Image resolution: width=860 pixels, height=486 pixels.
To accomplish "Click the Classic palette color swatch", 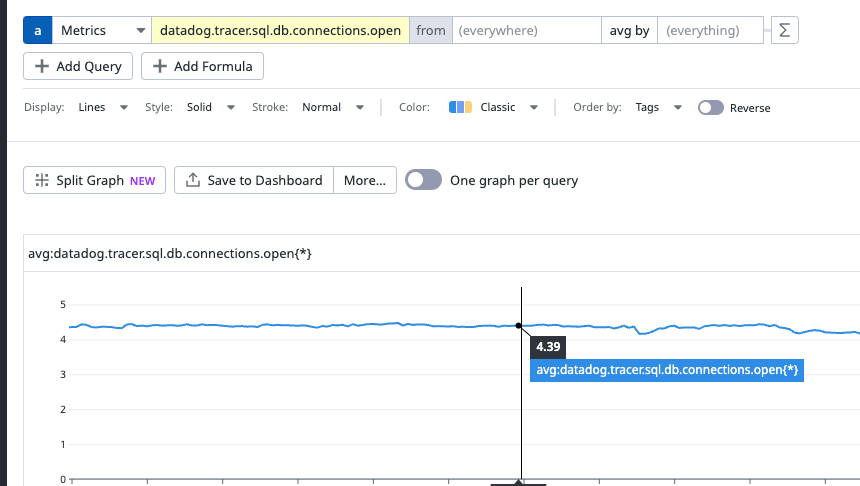I will click(460, 107).
